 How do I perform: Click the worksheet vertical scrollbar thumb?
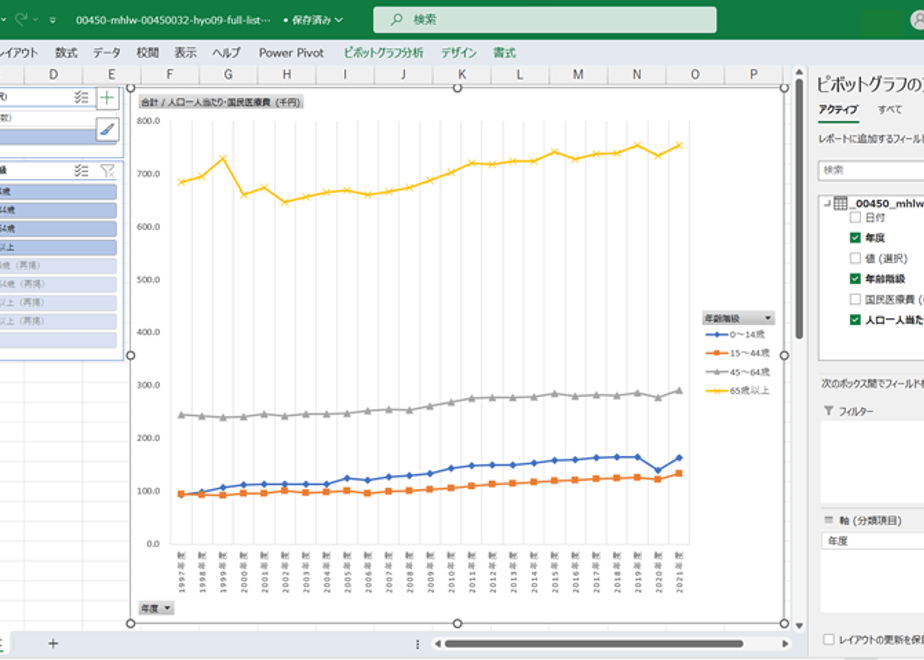(x=799, y=209)
